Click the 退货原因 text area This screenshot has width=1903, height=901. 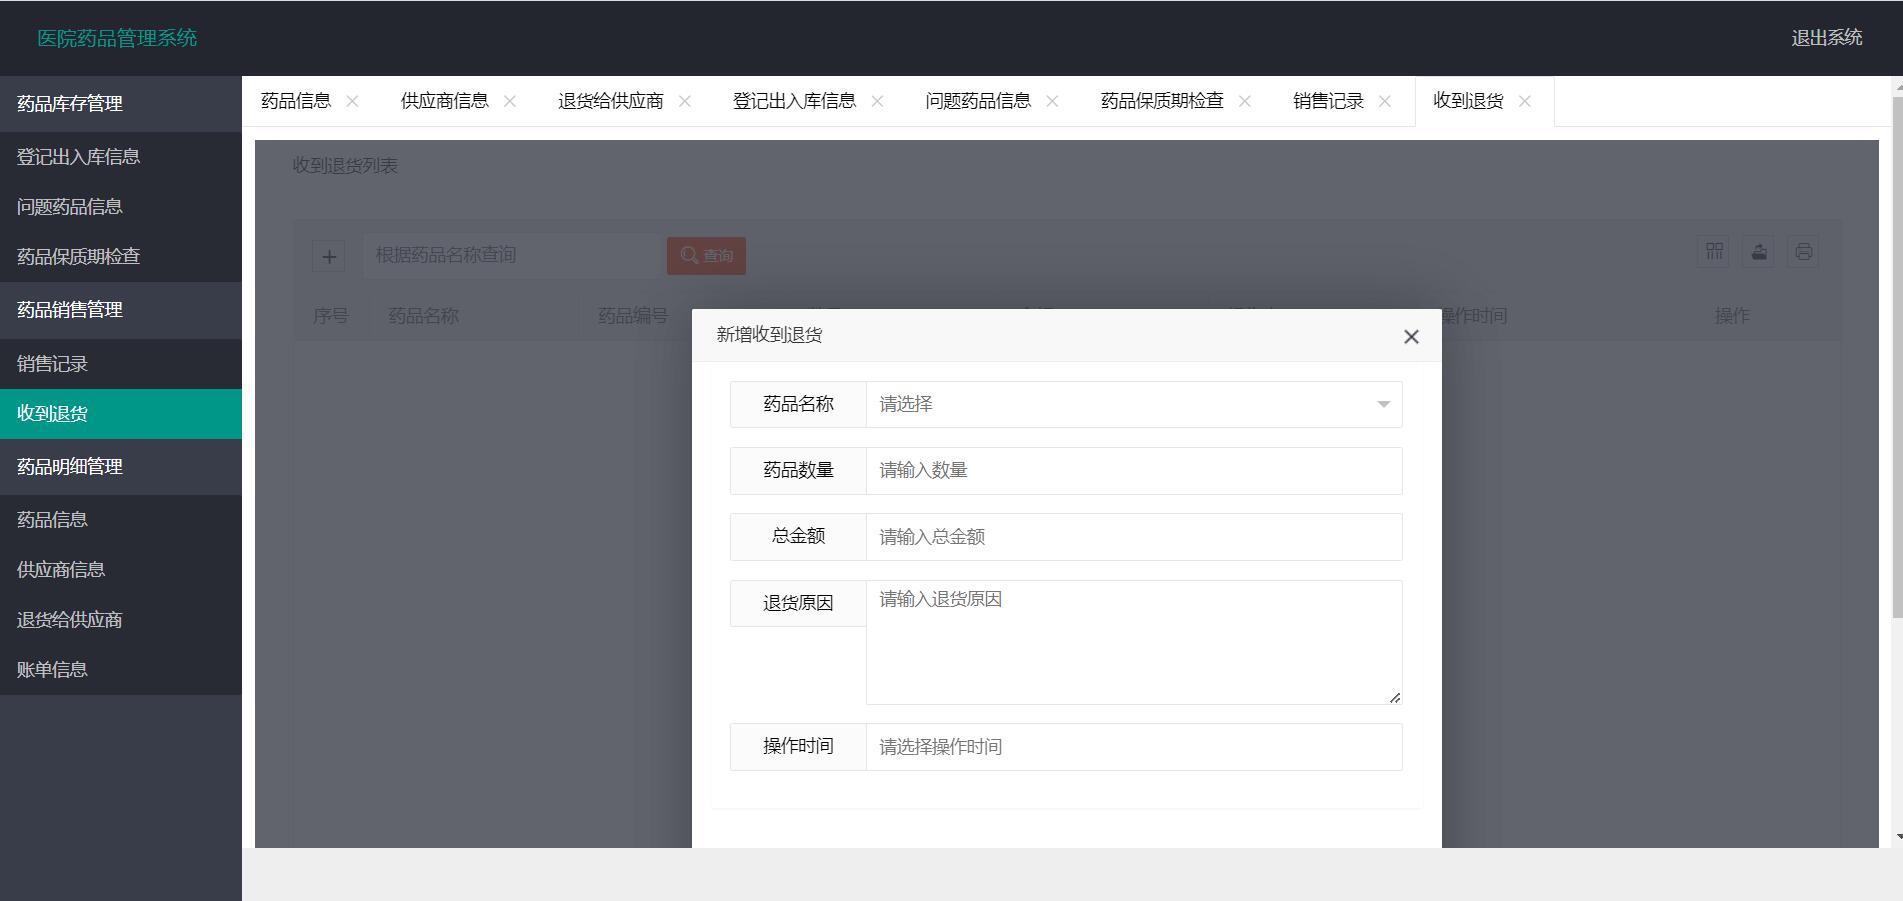click(x=1134, y=642)
